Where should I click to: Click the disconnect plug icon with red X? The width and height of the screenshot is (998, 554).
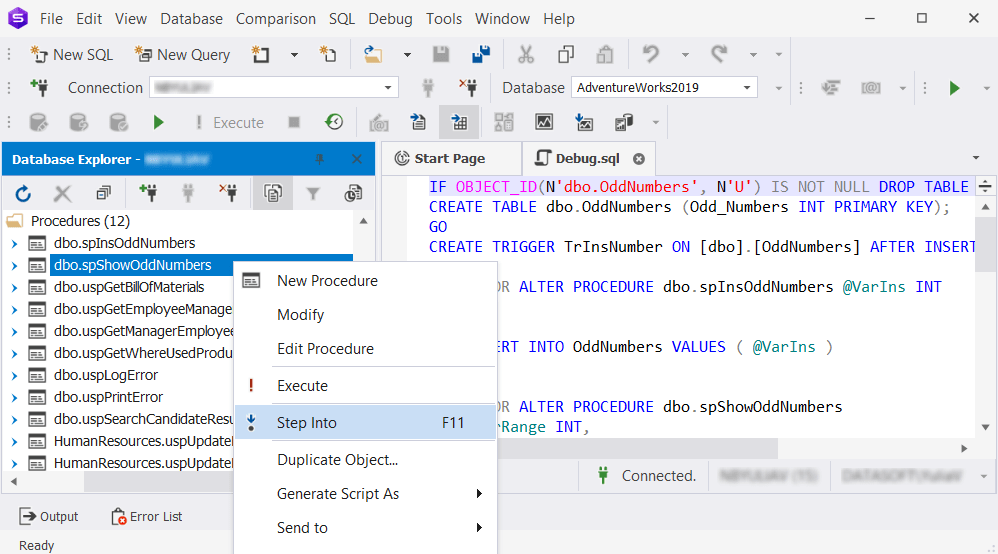(468, 88)
